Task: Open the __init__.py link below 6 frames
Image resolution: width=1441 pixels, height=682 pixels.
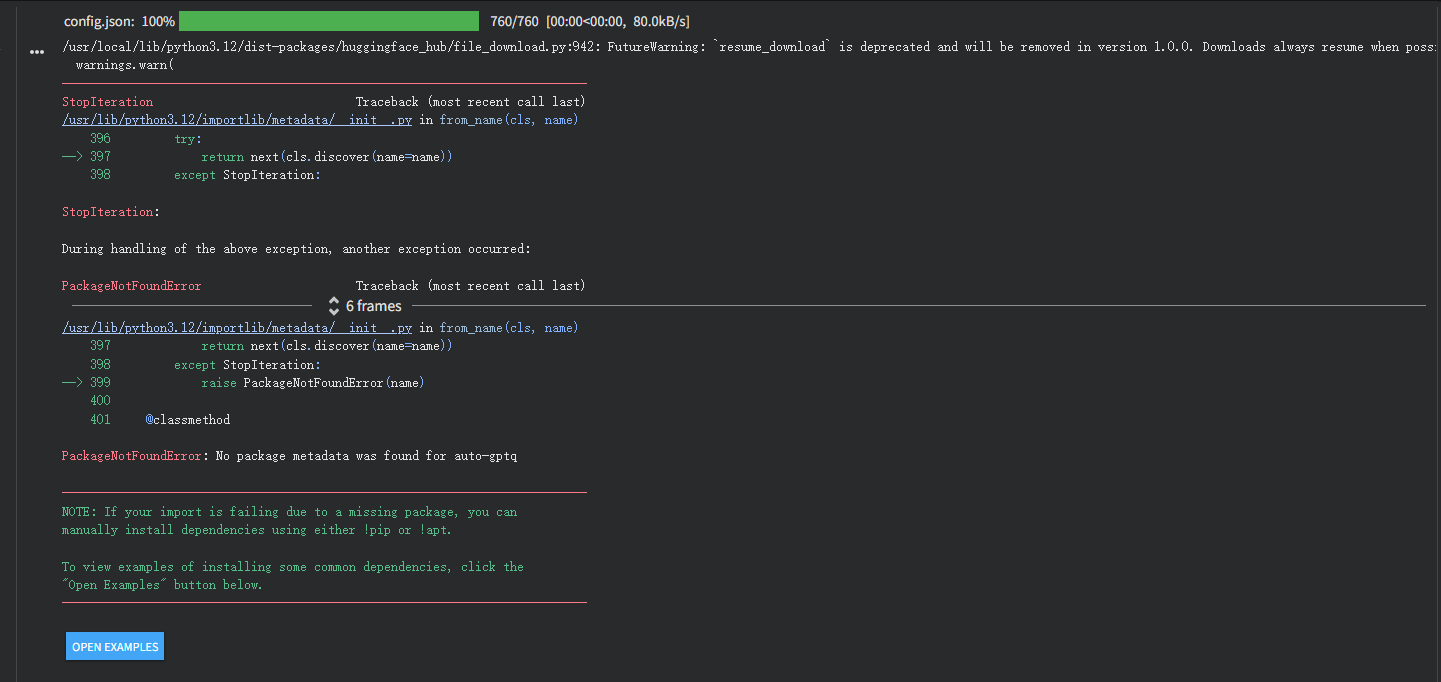Action: (237, 328)
